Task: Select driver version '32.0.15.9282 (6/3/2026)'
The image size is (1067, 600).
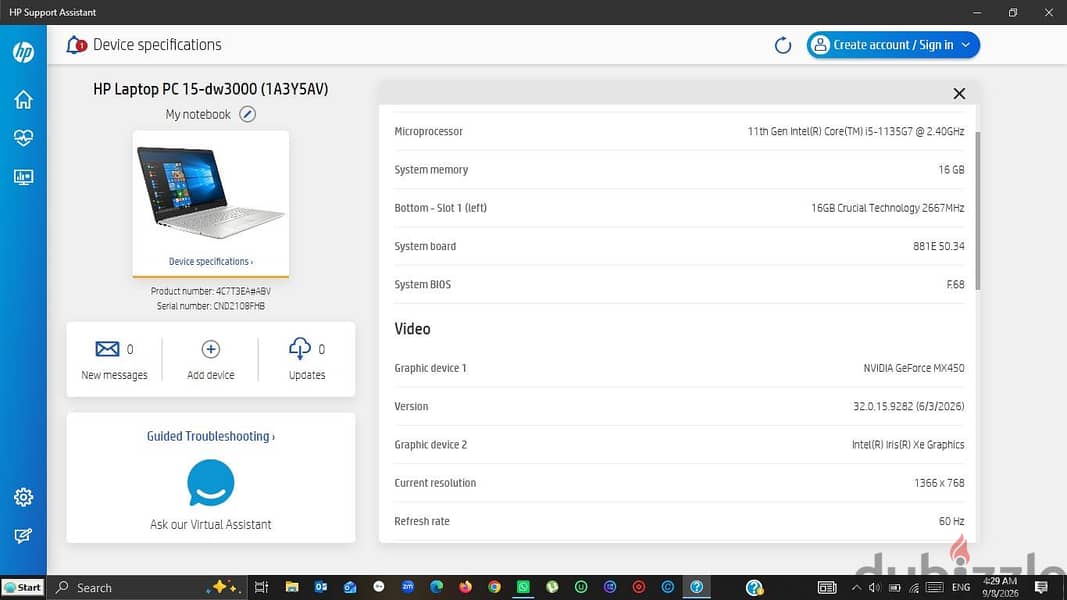Action: (908, 406)
